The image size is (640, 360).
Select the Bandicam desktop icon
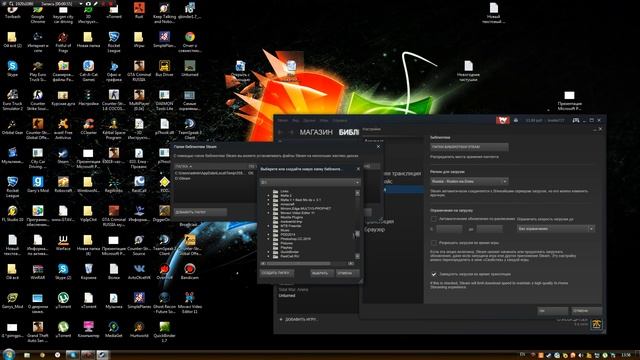(189, 271)
